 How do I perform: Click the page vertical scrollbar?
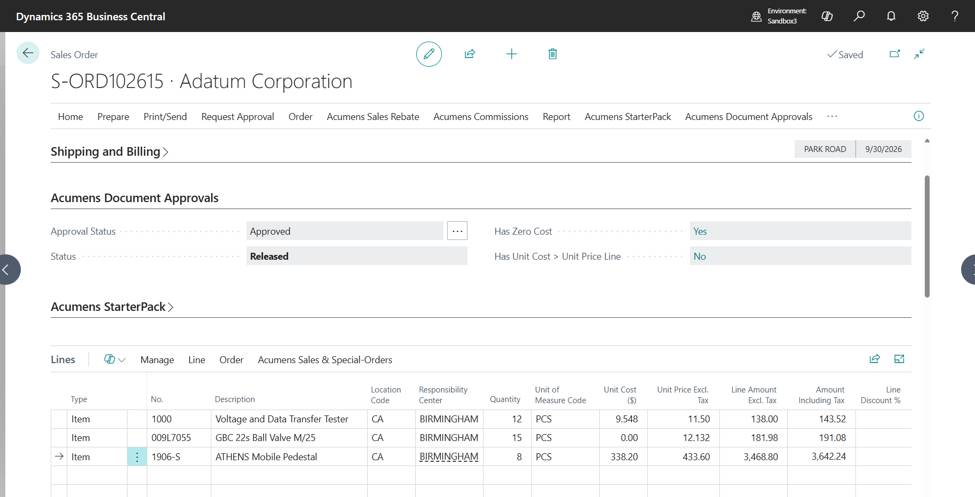tap(927, 236)
